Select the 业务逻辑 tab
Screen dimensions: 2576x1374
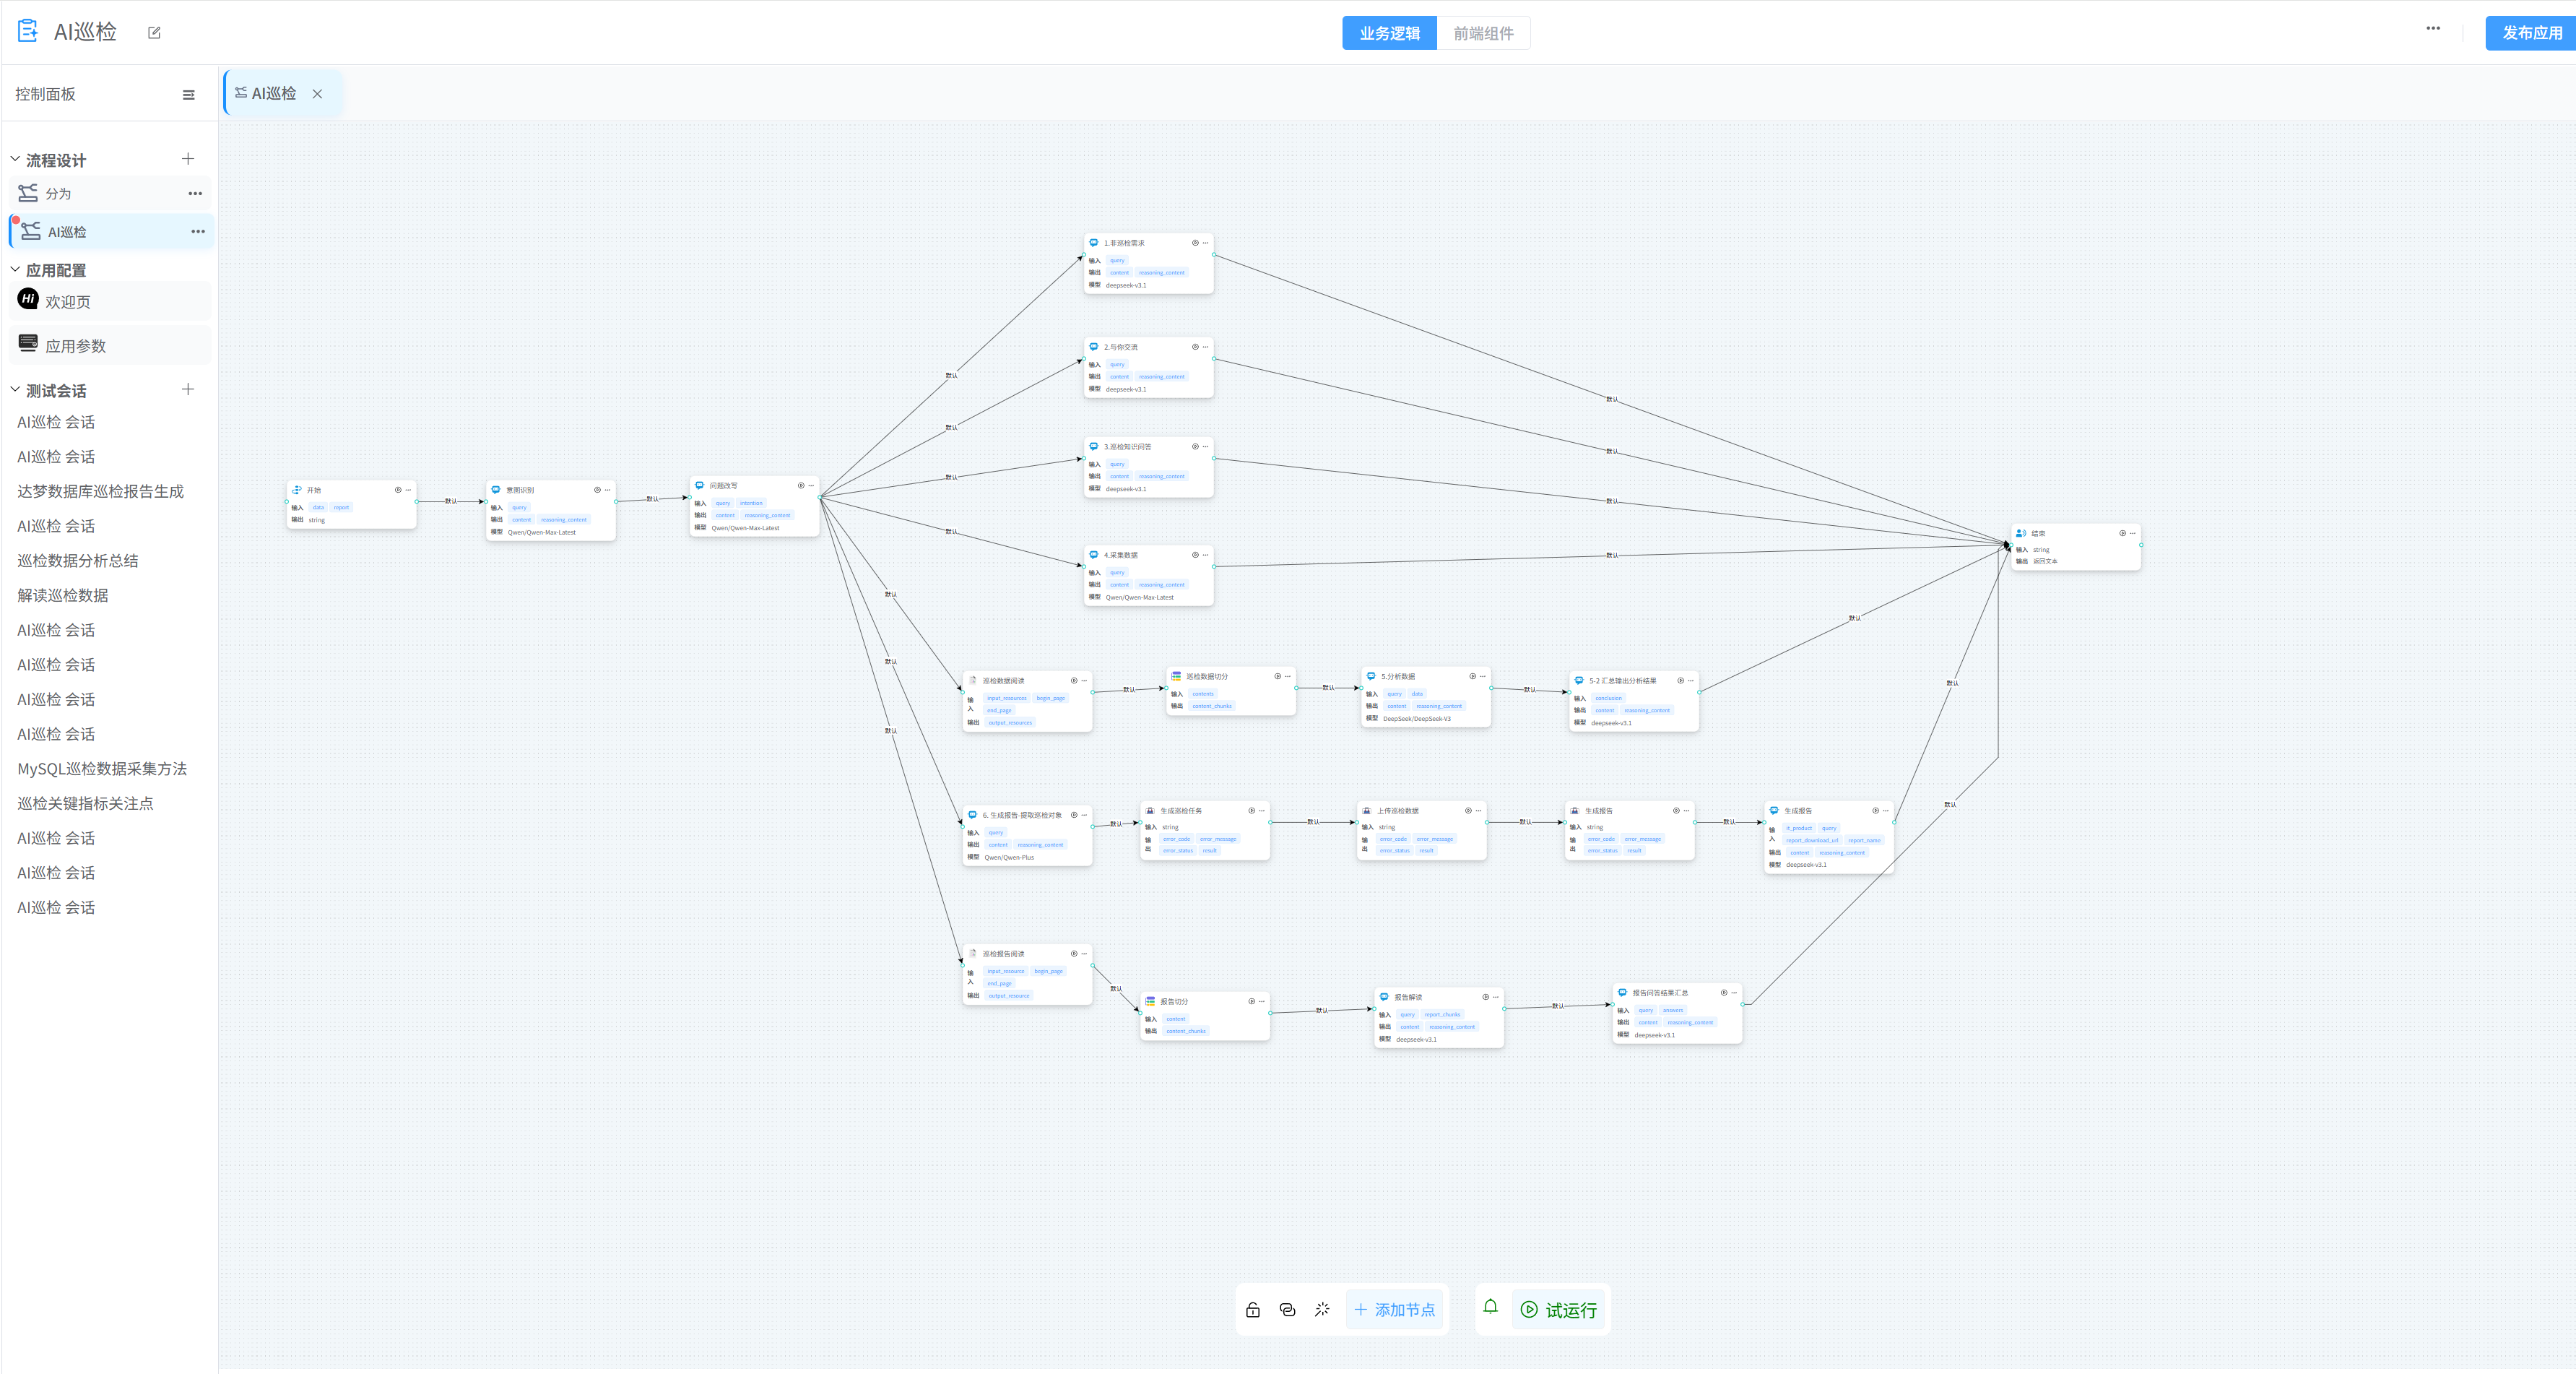click(x=1389, y=33)
